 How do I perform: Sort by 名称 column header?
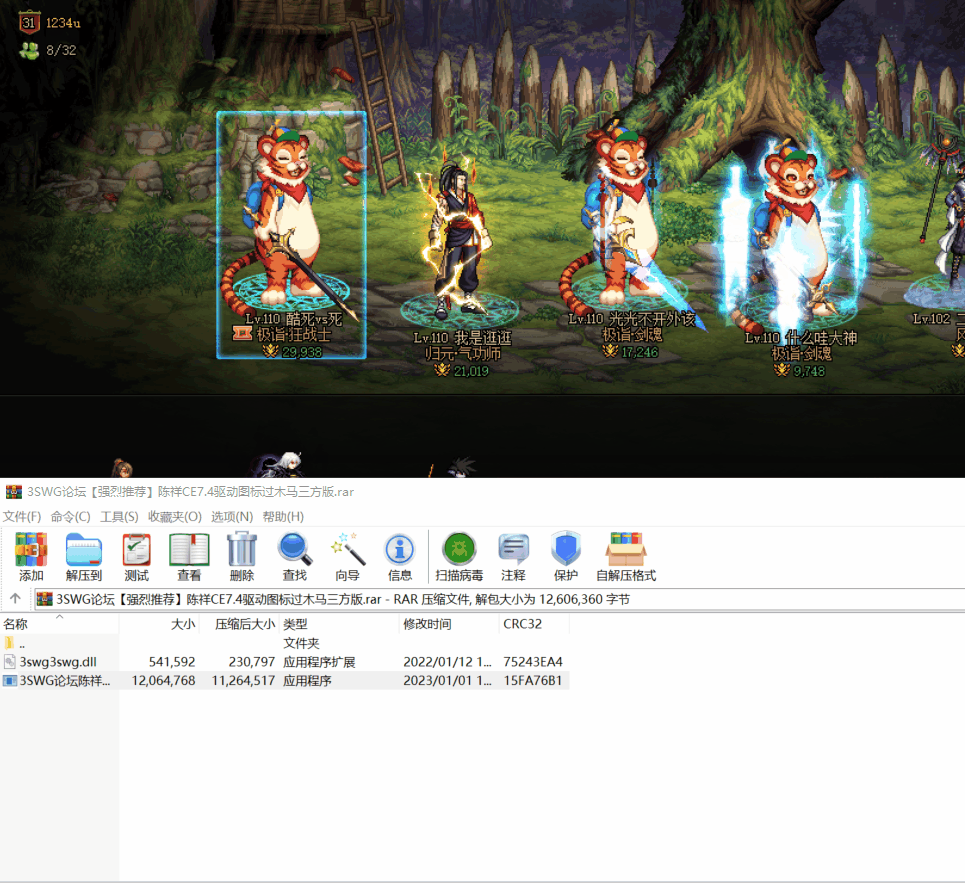pyautogui.click(x=60, y=624)
